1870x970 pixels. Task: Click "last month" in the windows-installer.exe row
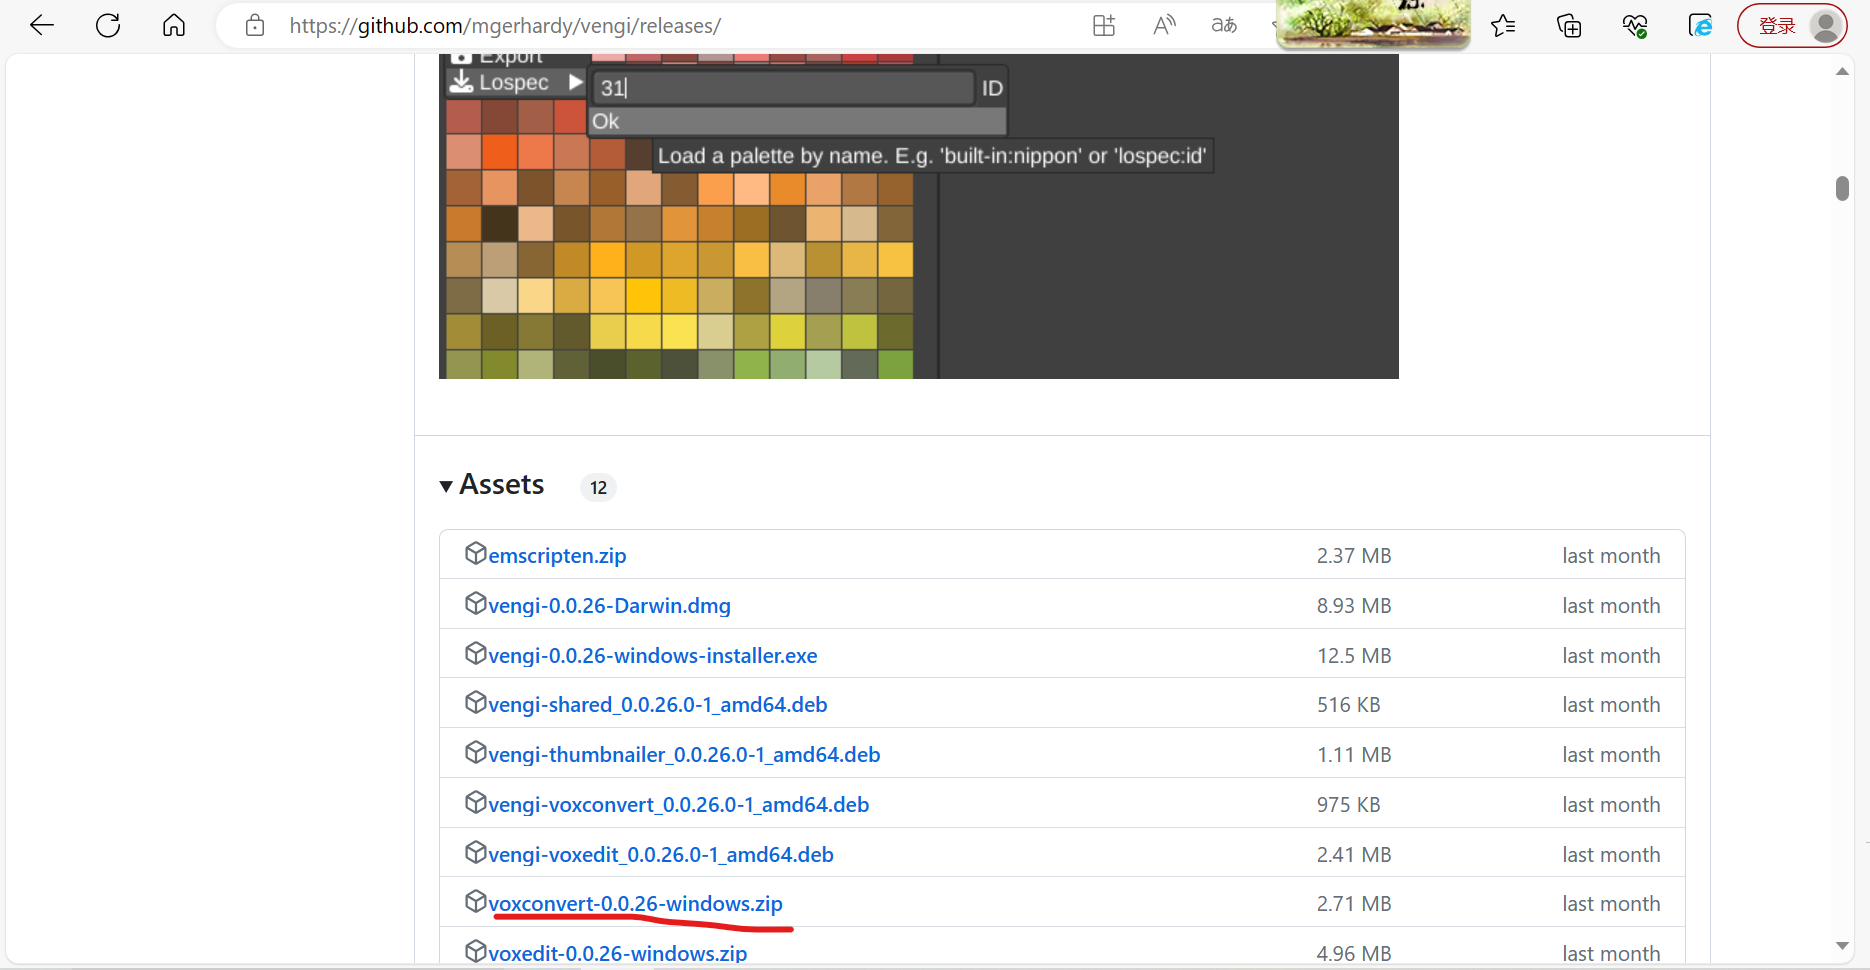point(1611,656)
